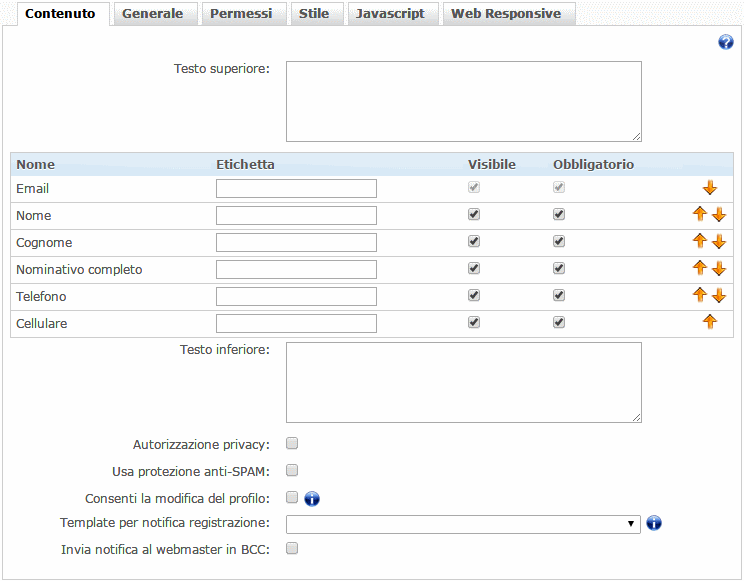This screenshot has width=744, height=581.
Task: Enable Consenti la modifica del profilo checkbox
Action: click(292, 497)
